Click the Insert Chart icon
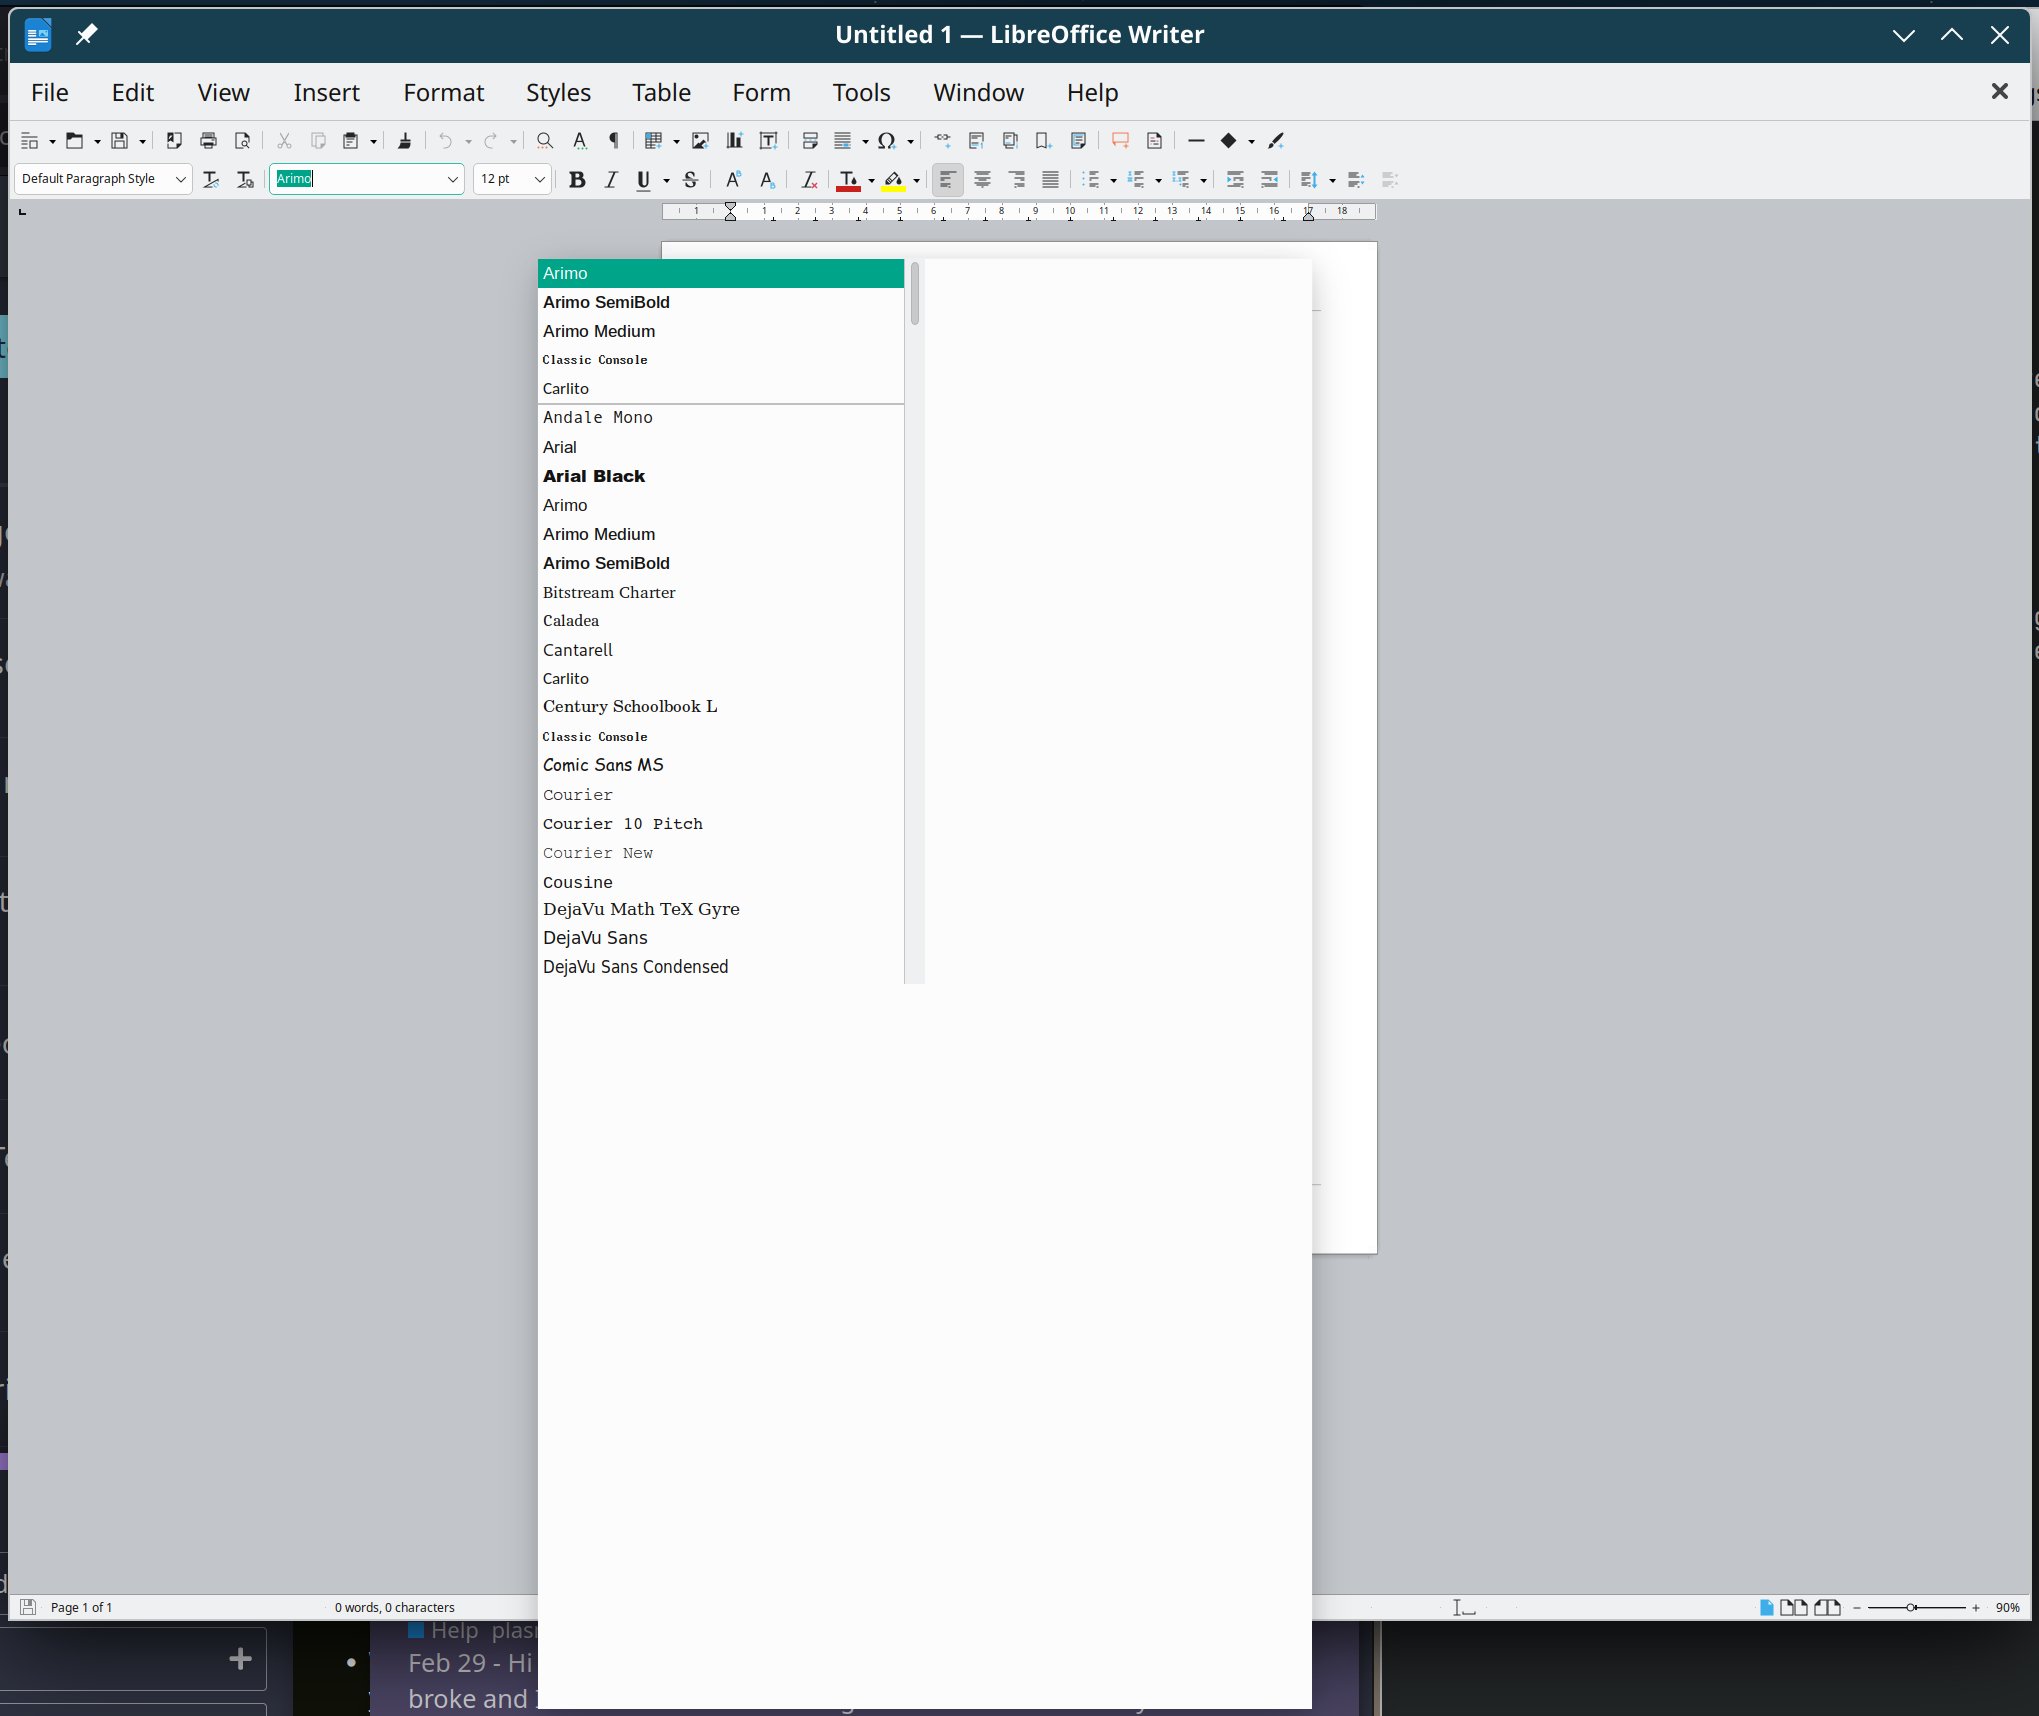This screenshot has height=1716, width=2039. (734, 141)
